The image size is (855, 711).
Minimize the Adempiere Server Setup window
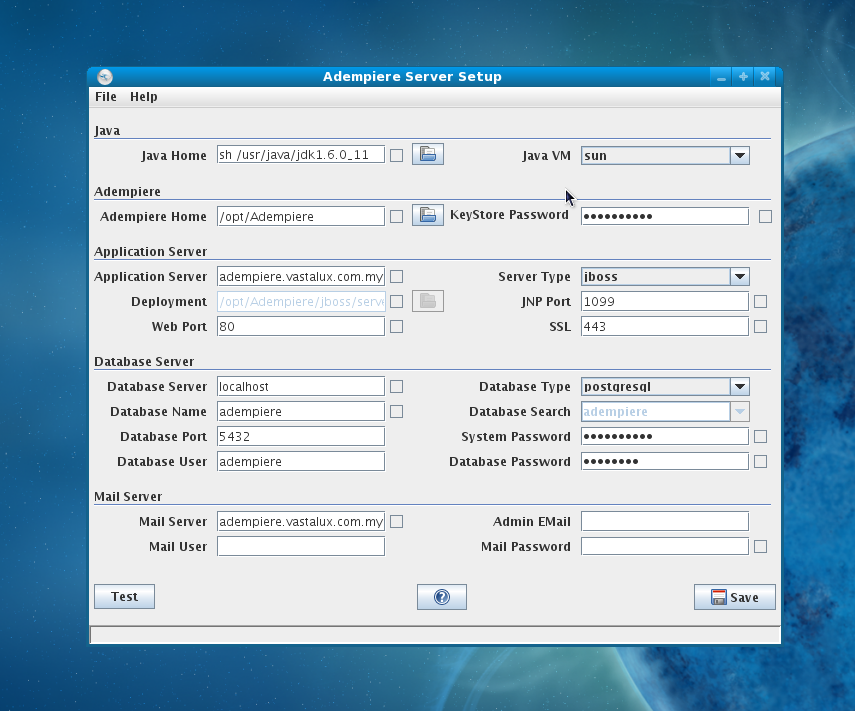click(721, 77)
